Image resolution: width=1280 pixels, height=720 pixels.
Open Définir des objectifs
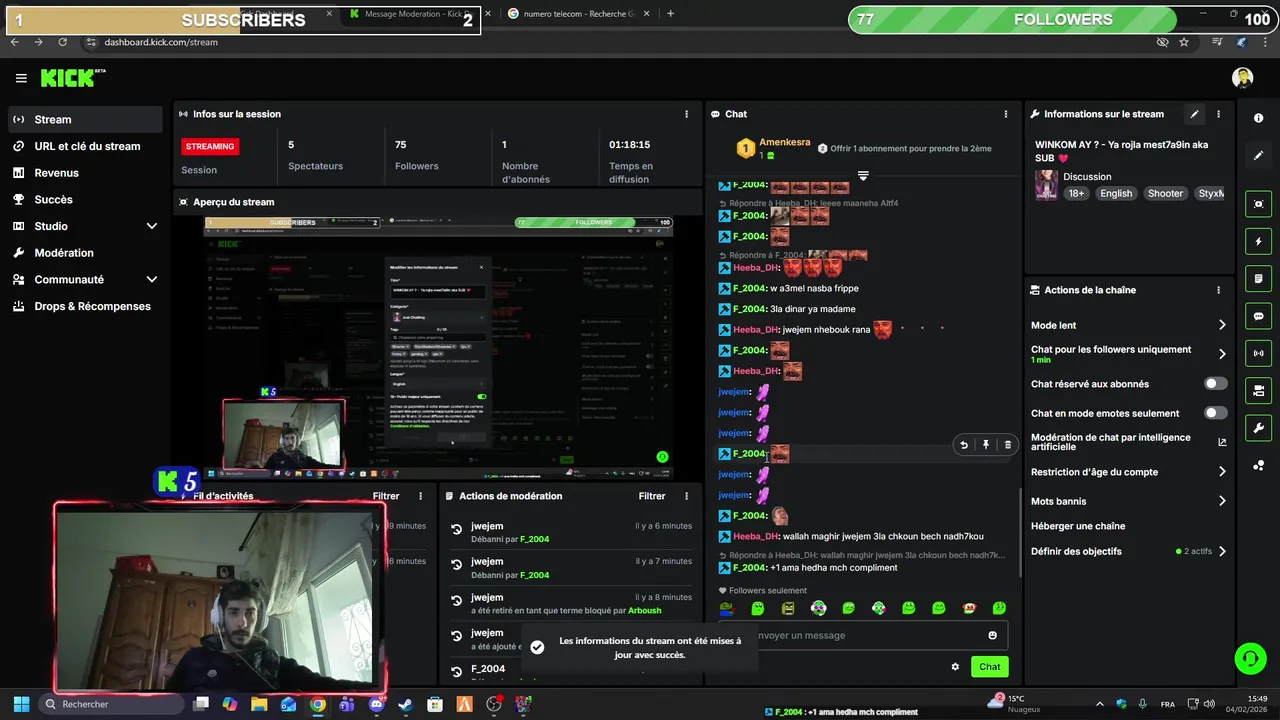tap(1129, 551)
